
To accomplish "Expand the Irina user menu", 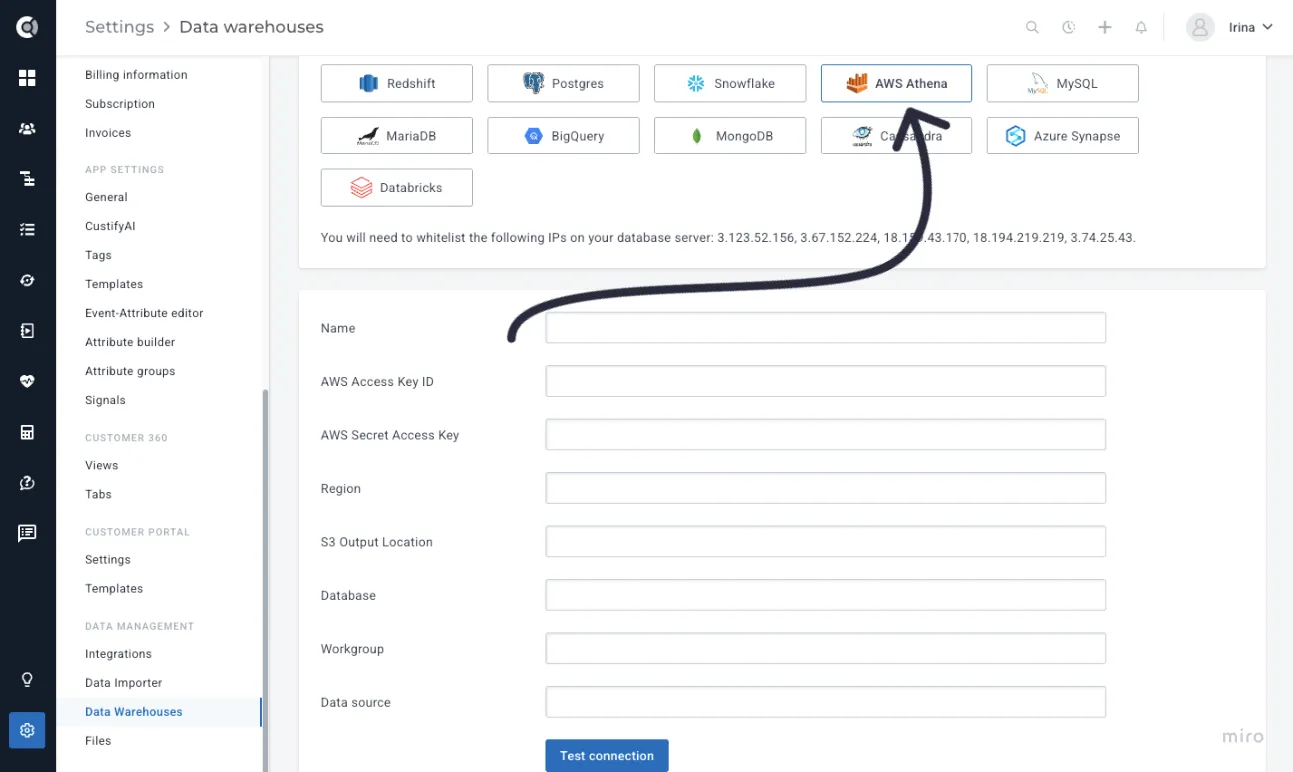I will pyautogui.click(x=1250, y=27).
